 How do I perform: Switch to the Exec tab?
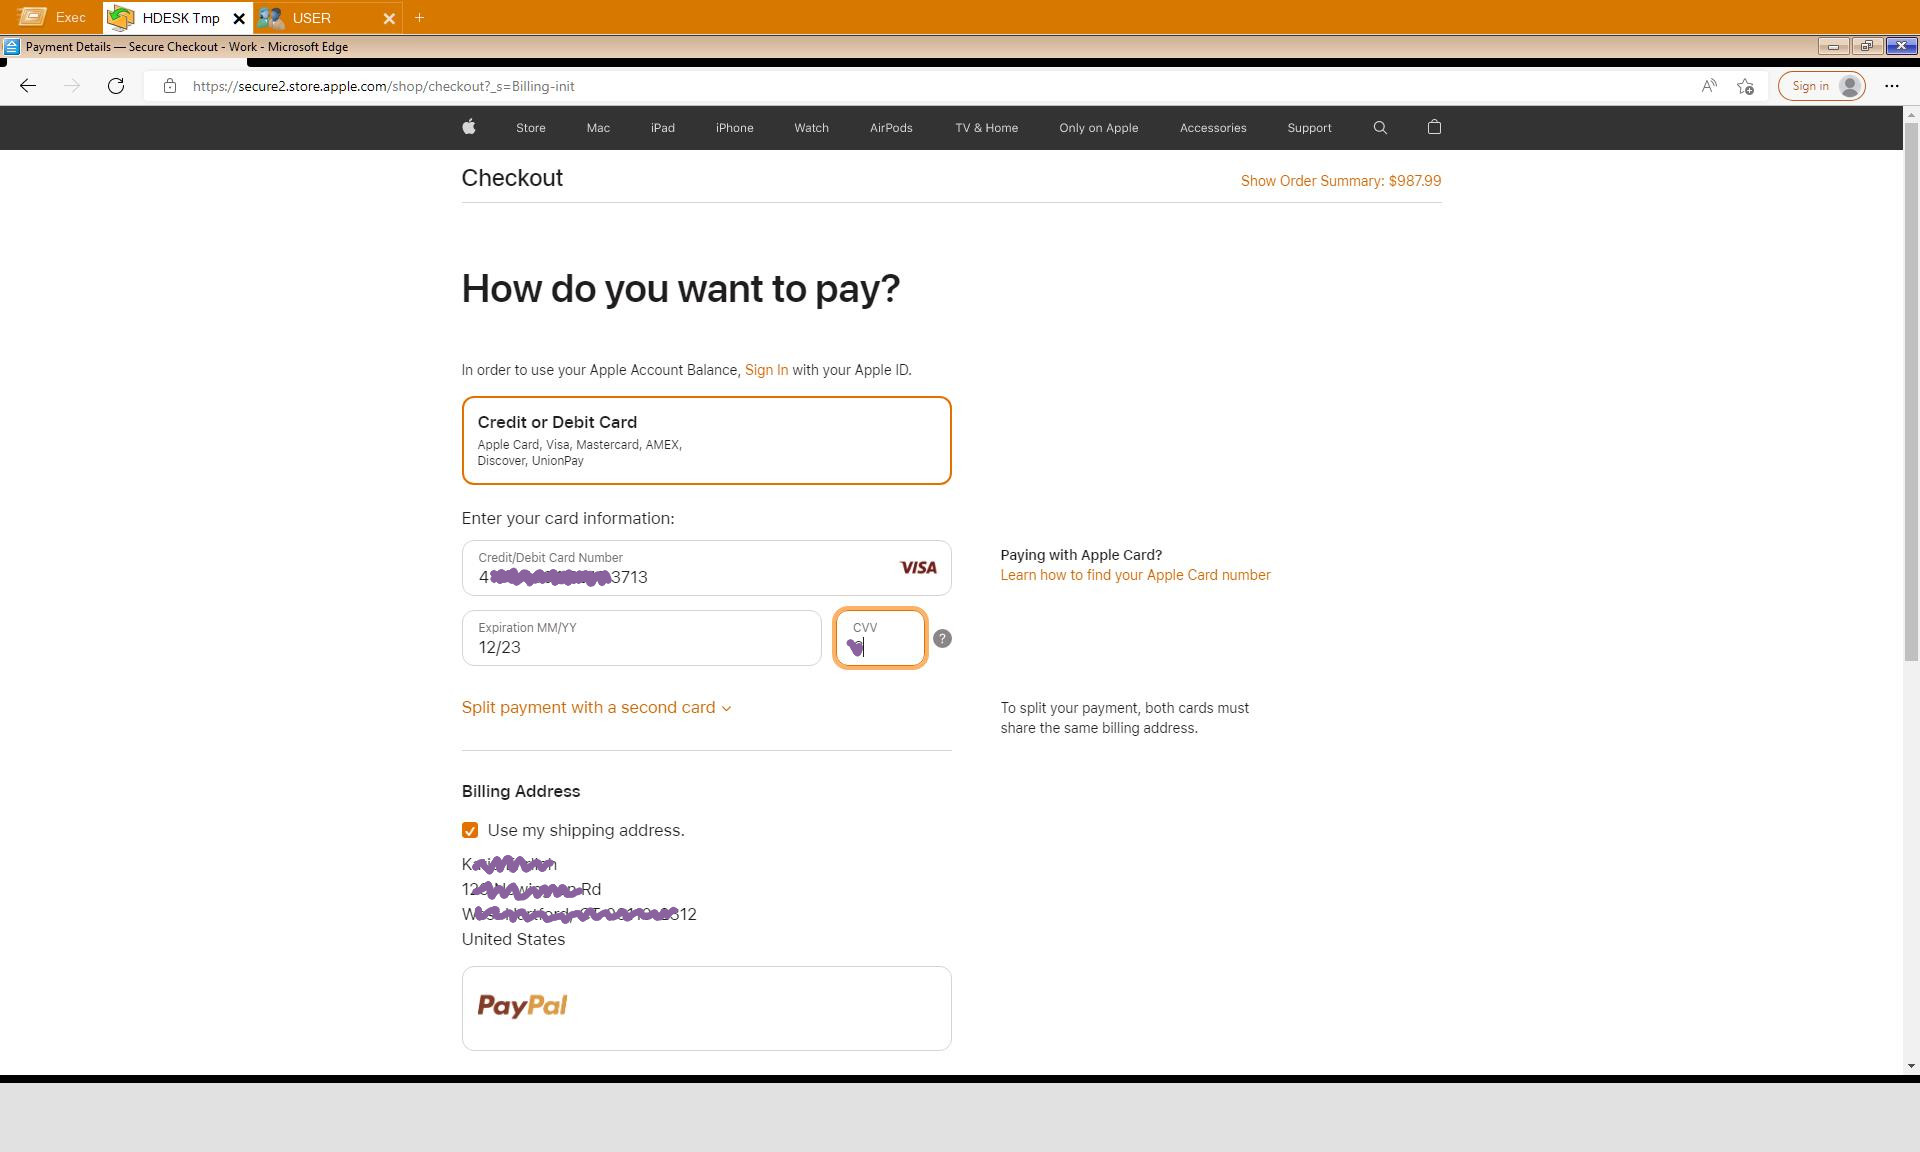coord(52,17)
